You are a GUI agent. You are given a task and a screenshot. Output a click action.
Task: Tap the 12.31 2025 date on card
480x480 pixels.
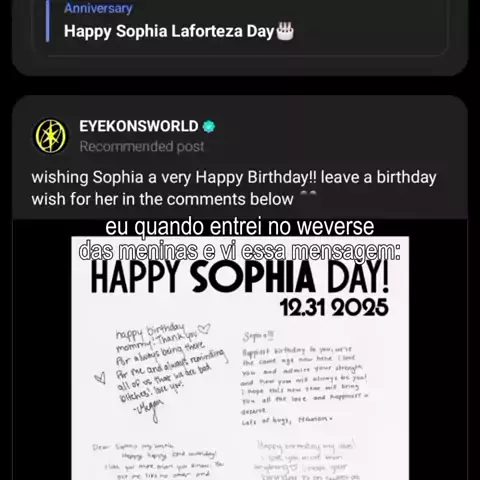pos(334,307)
